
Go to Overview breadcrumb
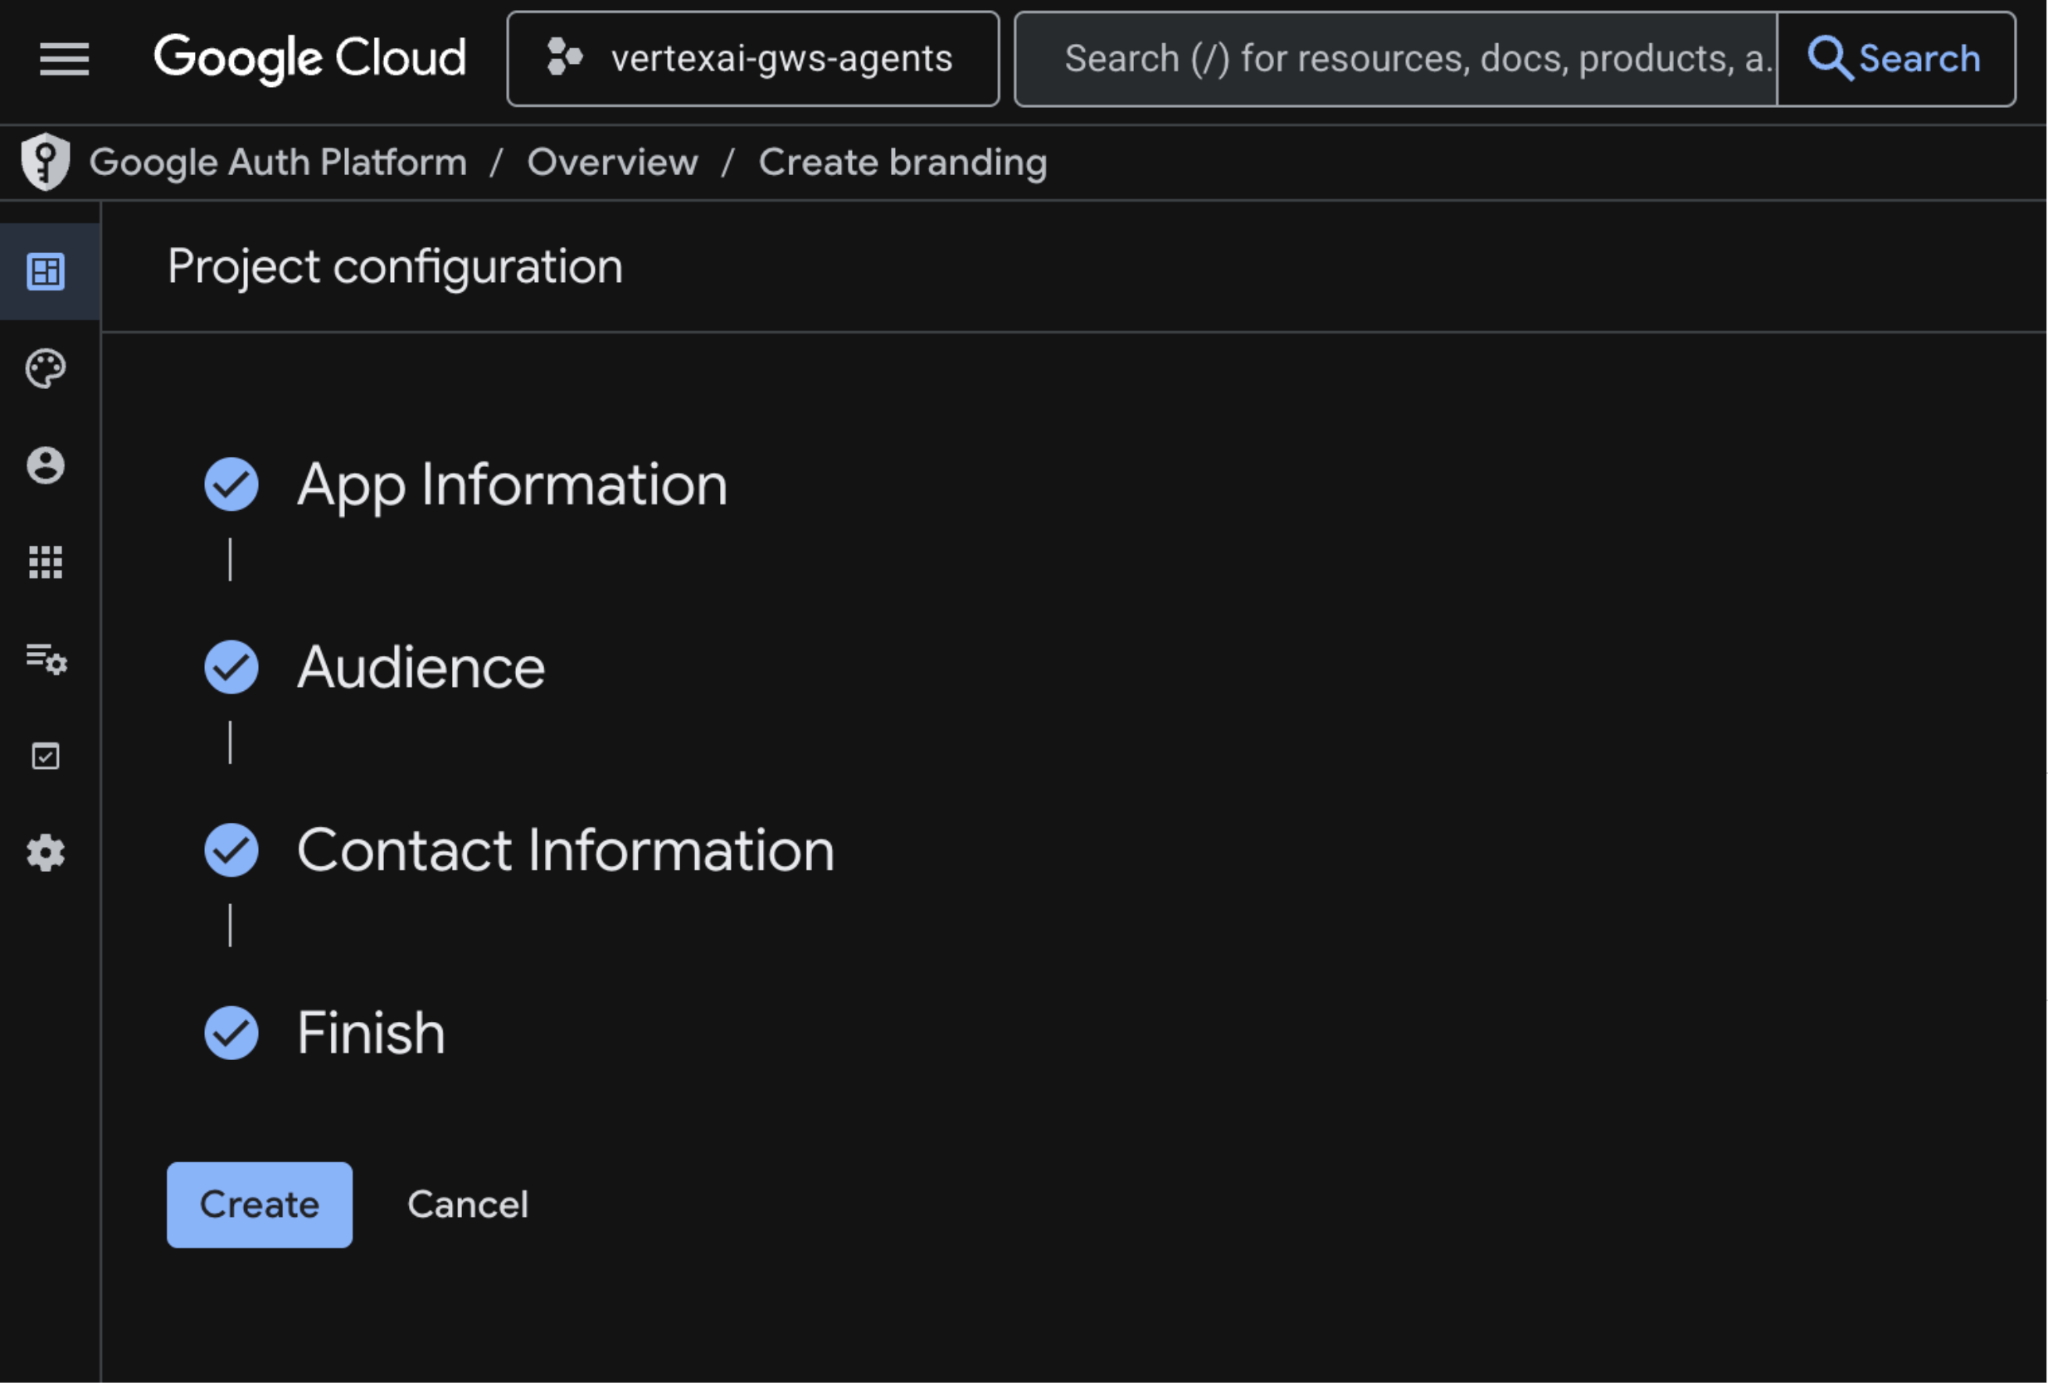[x=612, y=162]
